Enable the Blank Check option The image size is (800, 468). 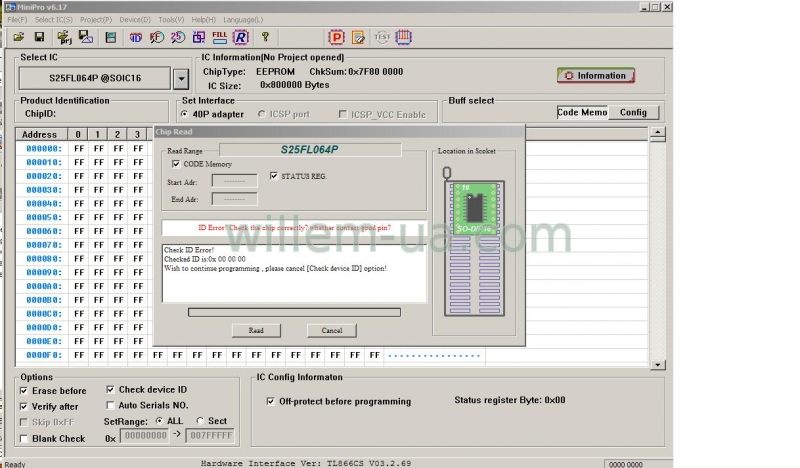tap(24, 438)
